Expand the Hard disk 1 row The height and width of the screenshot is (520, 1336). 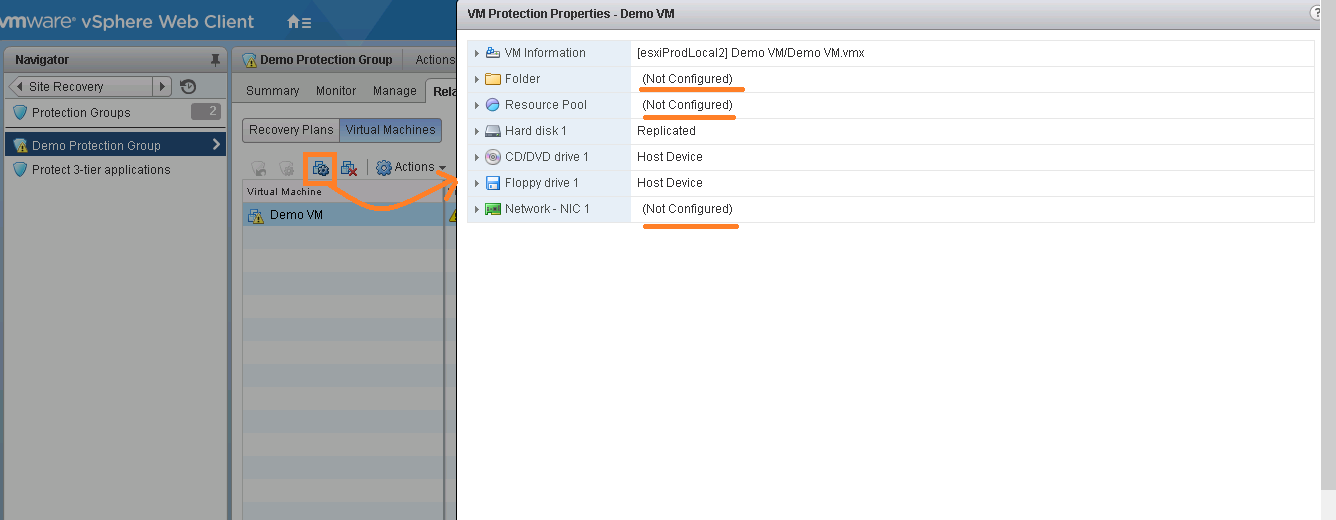pos(477,131)
